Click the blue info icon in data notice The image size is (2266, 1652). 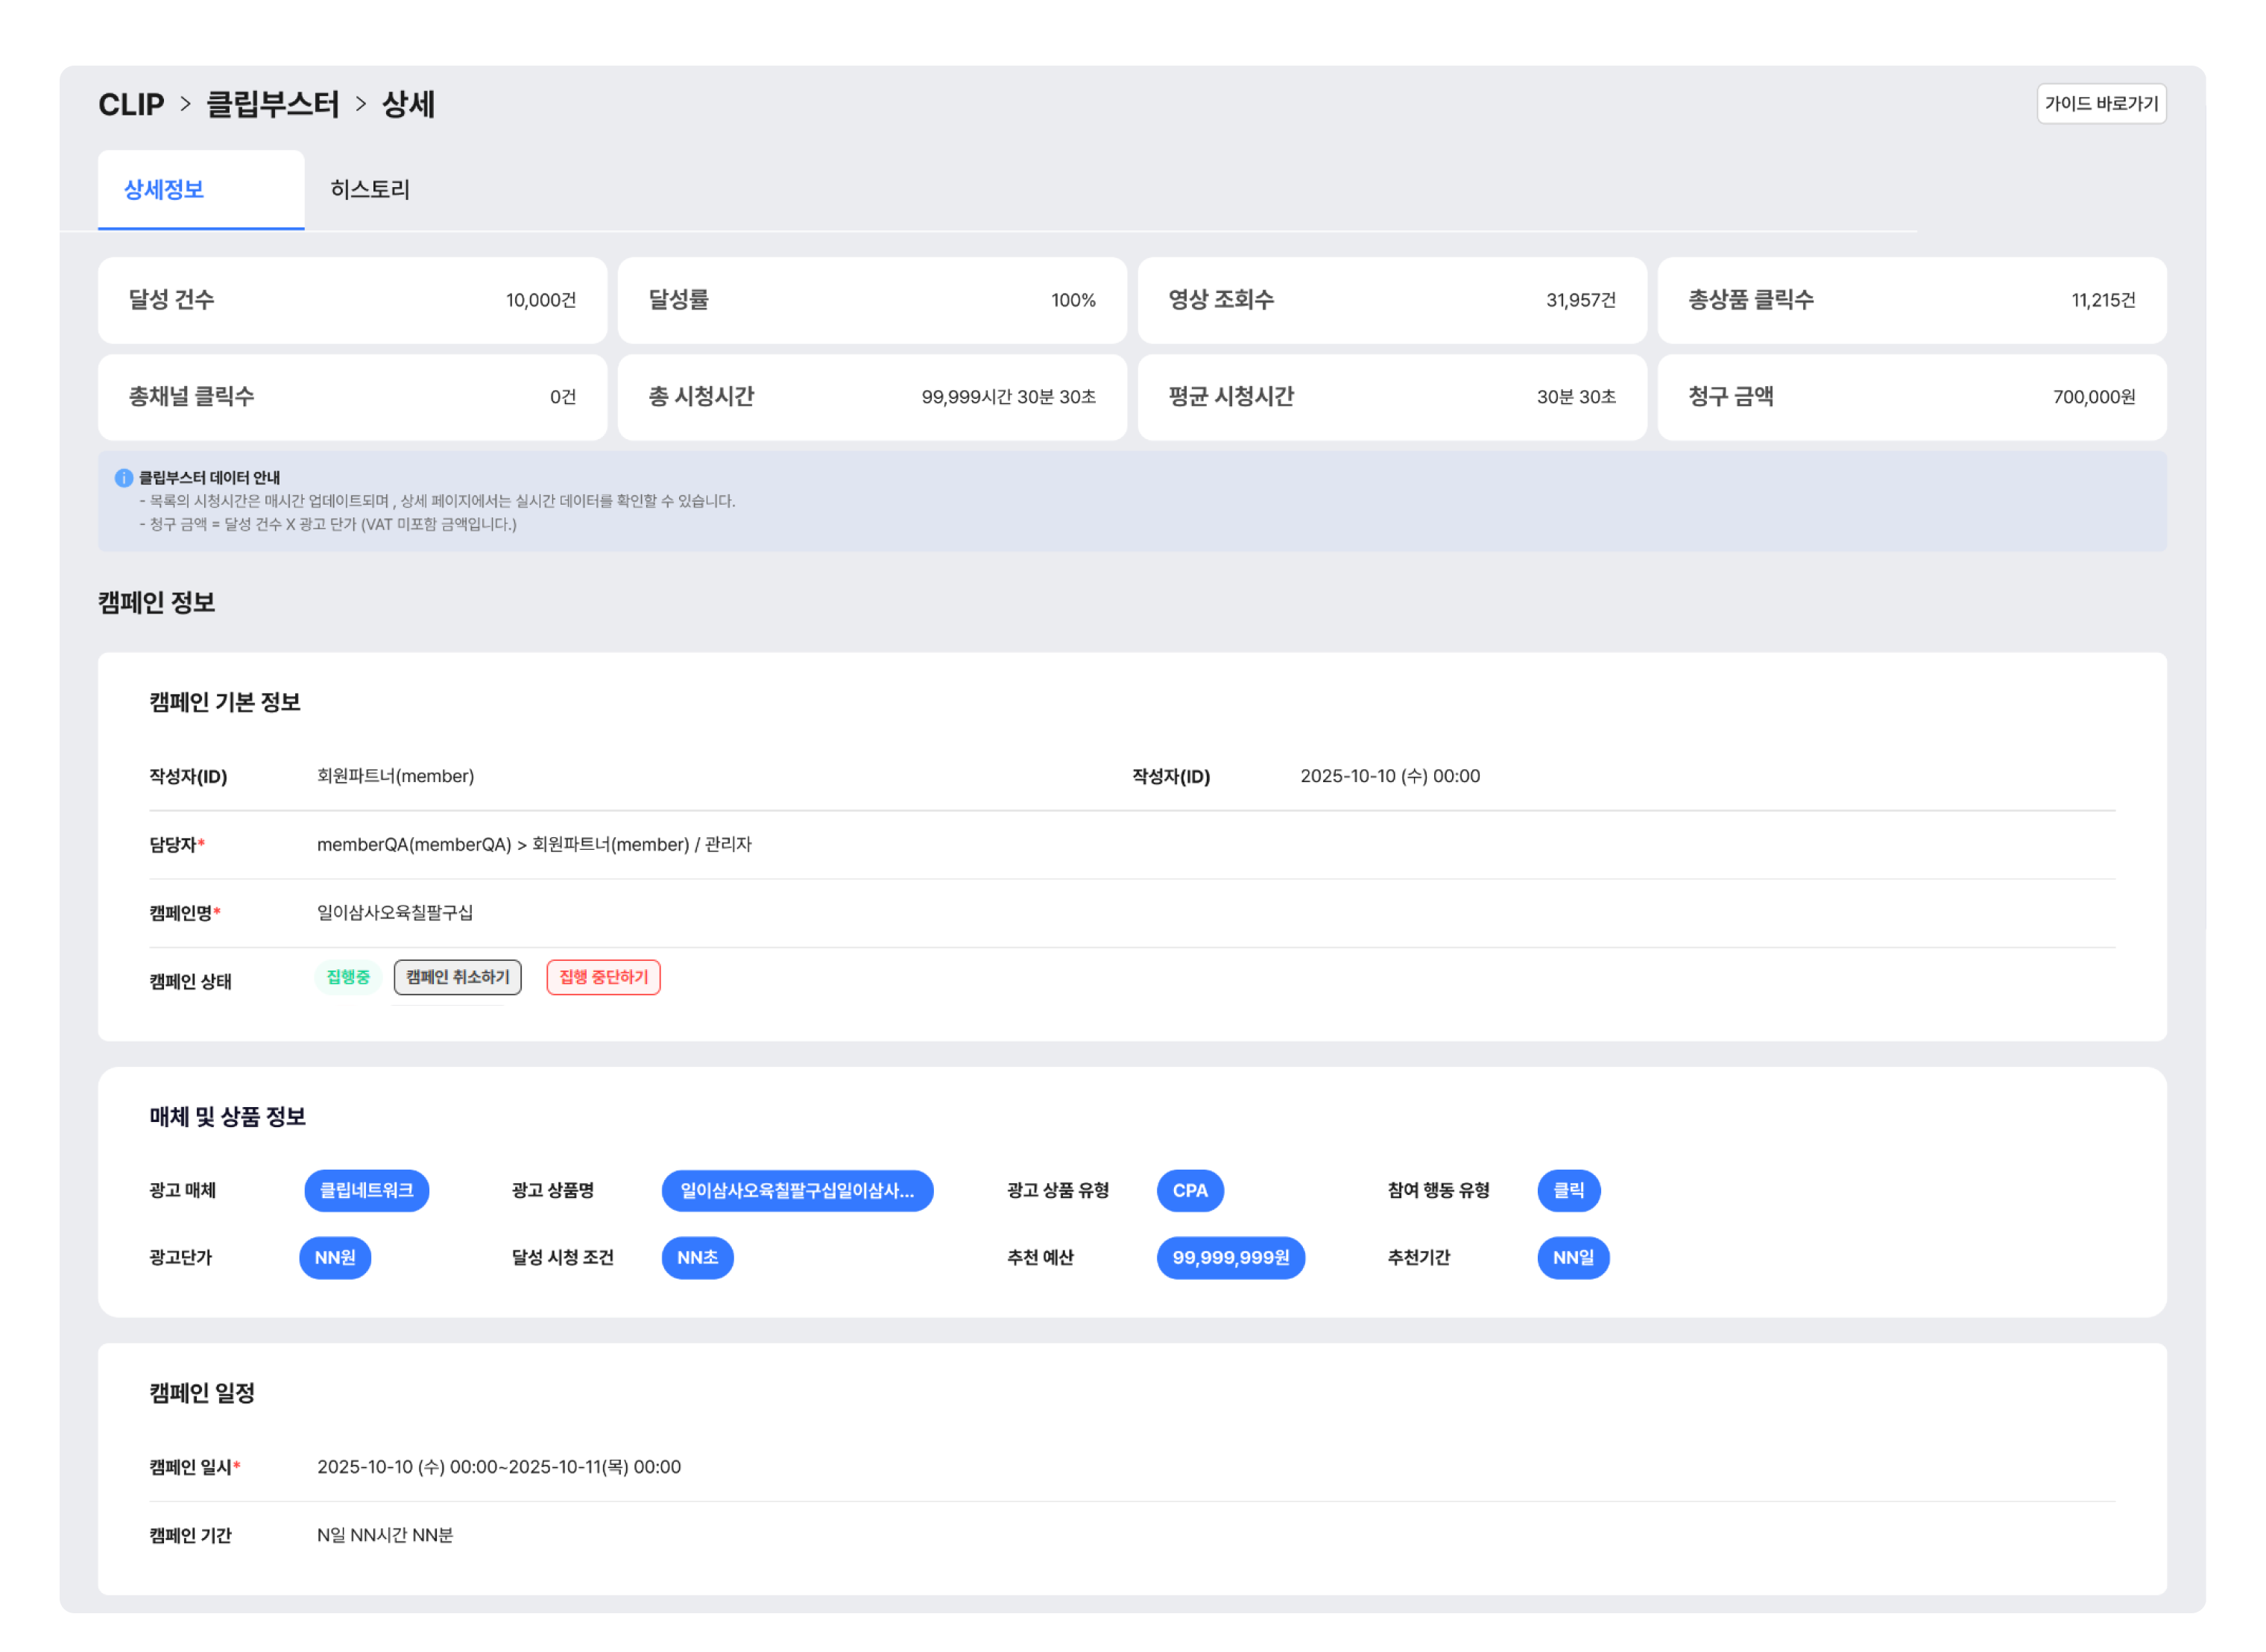tap(124, 478)
